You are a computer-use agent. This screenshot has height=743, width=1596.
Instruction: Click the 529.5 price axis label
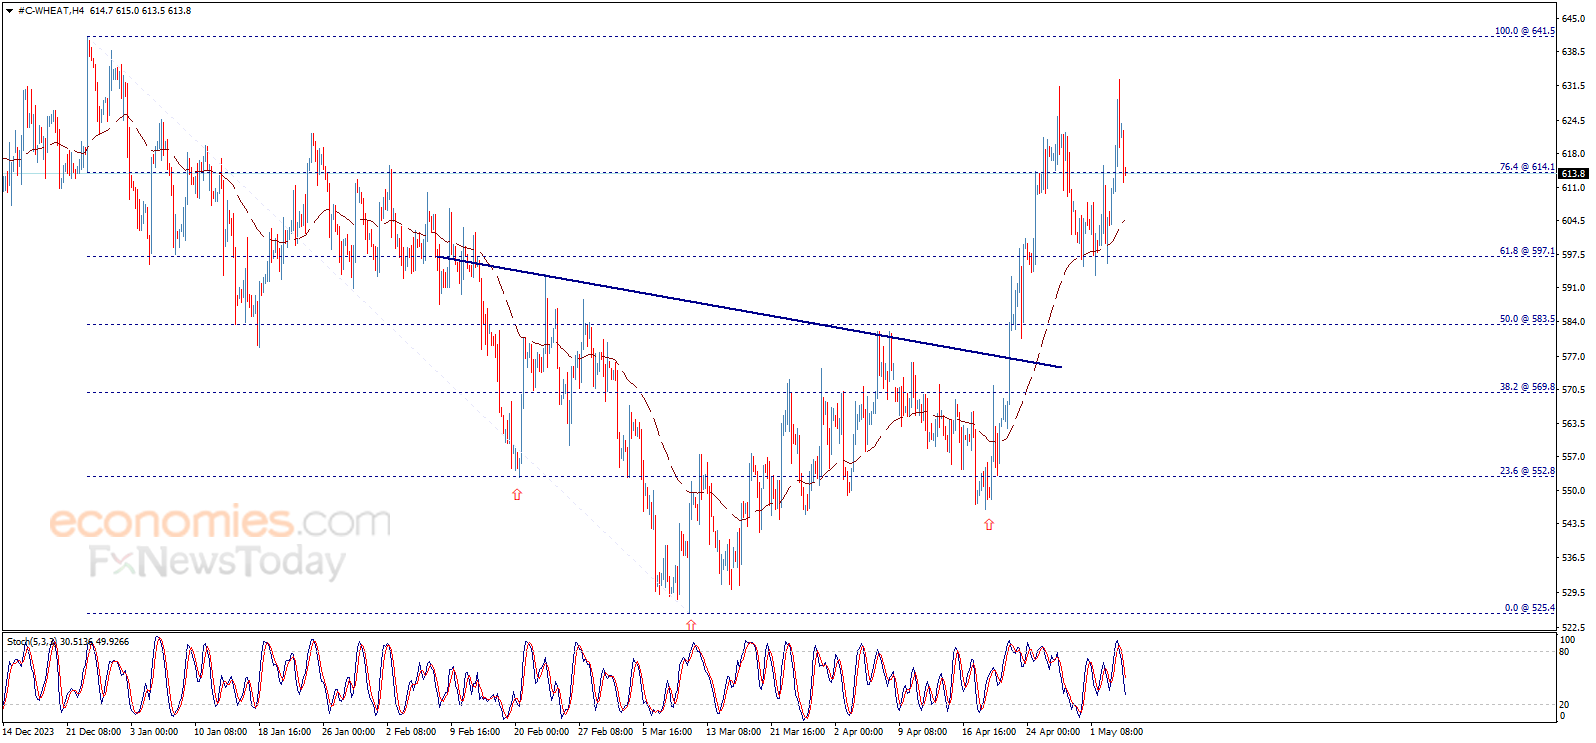pos(1574,593)
